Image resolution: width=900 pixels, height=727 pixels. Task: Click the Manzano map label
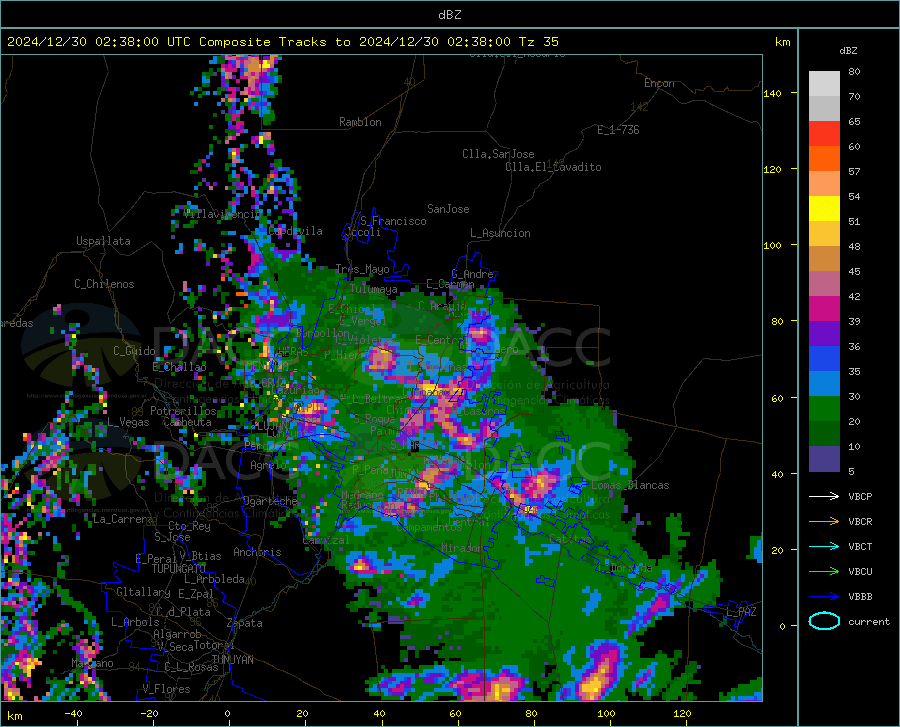[x=92, y=663]
